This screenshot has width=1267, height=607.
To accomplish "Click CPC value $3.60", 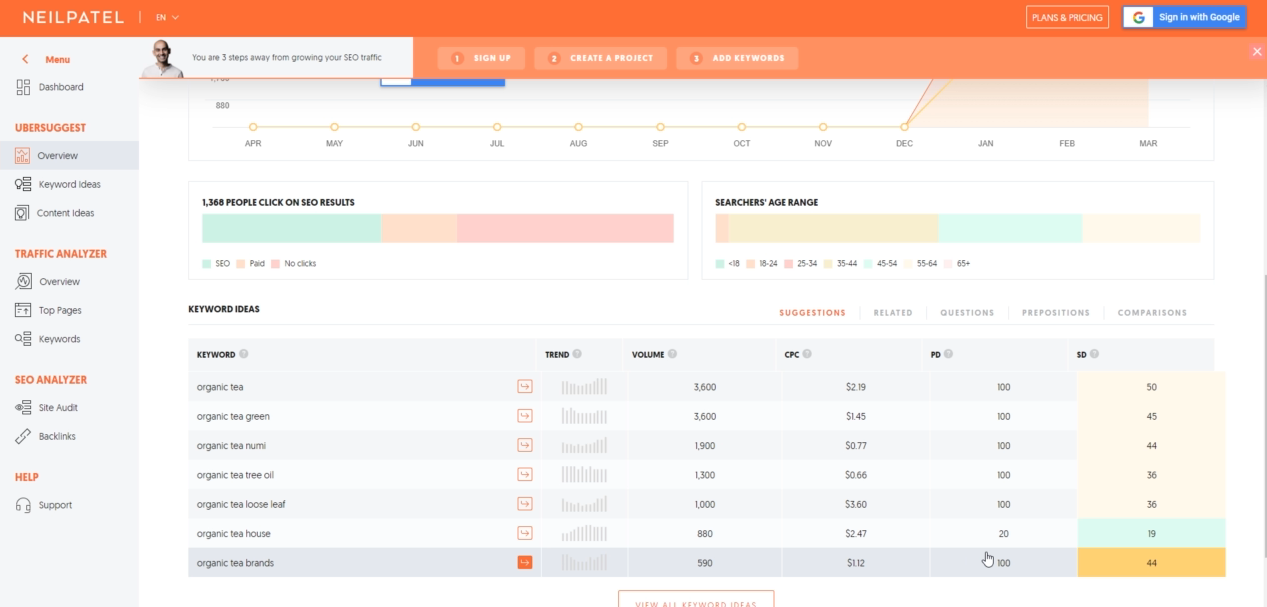I will tap(855, 504).
